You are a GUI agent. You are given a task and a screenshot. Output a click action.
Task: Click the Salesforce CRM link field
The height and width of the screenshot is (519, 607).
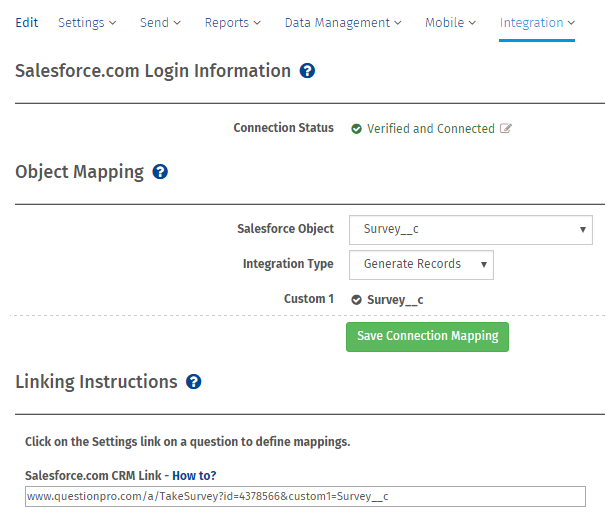(x=305, y=496)
